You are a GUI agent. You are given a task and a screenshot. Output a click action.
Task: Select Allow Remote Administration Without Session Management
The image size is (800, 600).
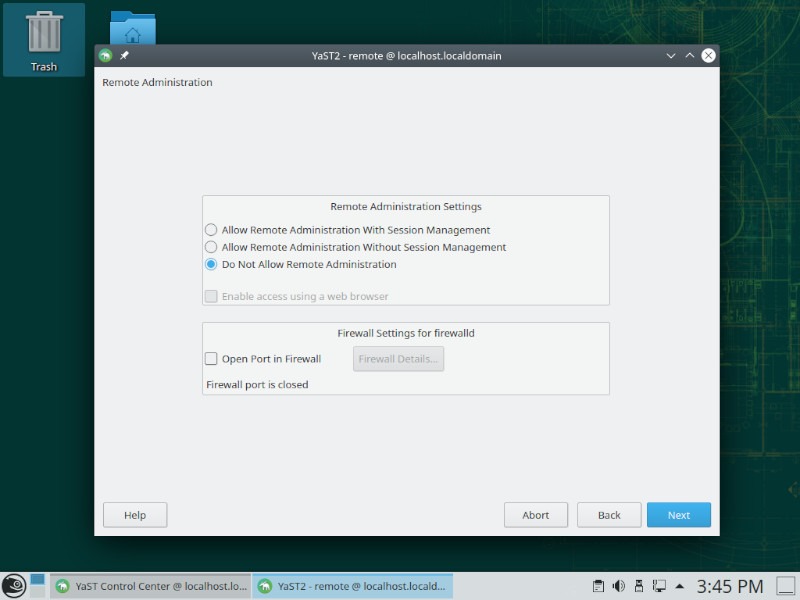(x=211, y=247)
